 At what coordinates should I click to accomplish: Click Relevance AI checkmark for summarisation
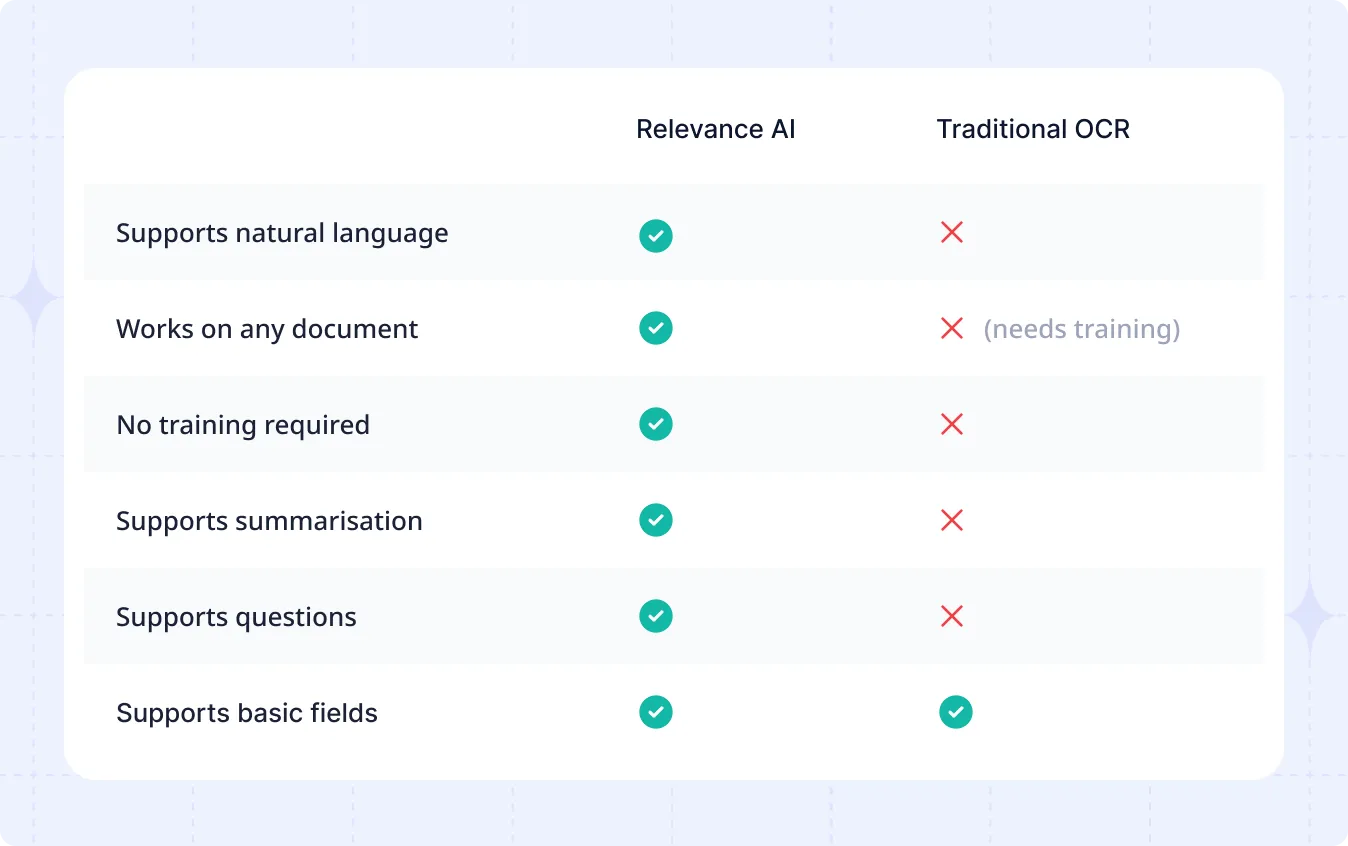point(656,520)
